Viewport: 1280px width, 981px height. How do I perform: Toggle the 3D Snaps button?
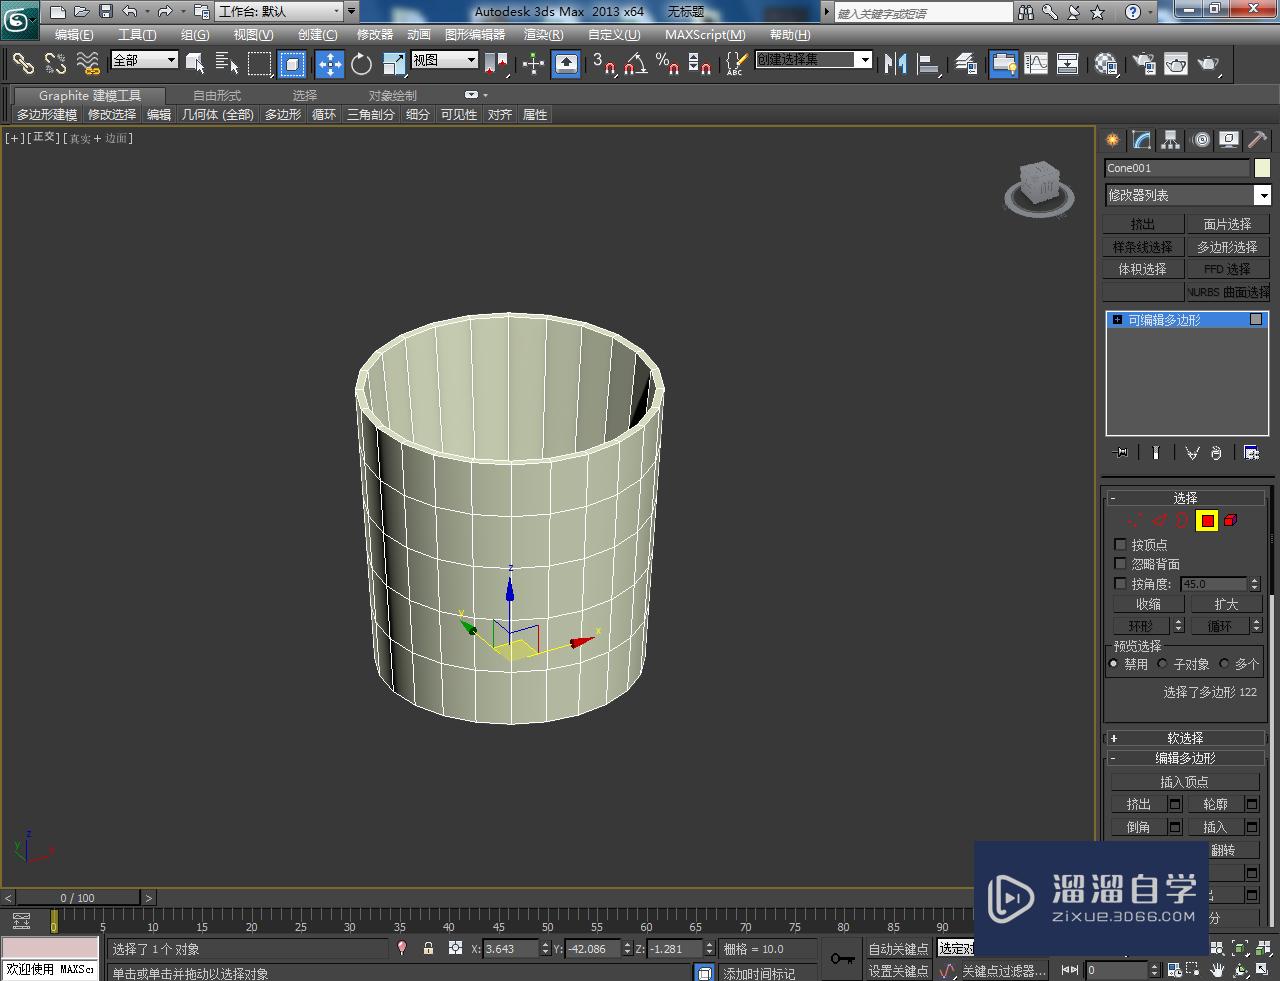[x=603, y=64]
